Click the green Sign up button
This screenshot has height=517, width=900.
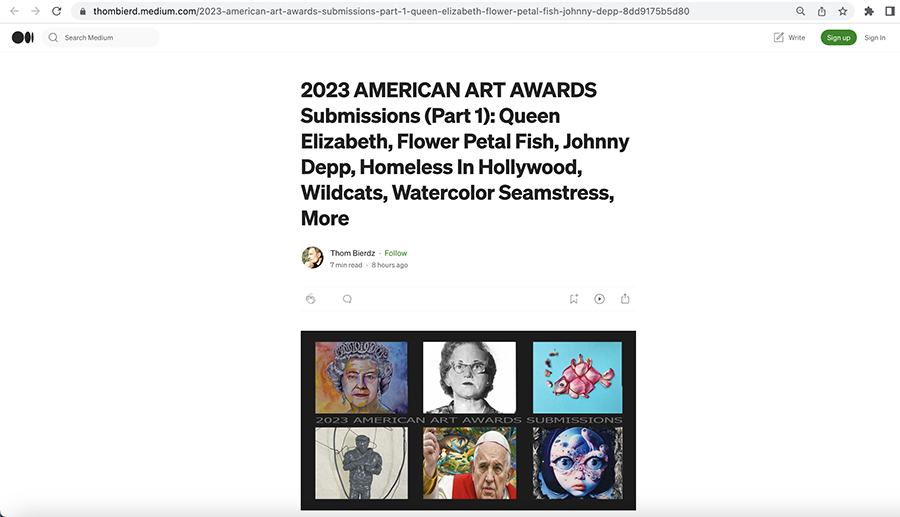click(x=838, y=37)
